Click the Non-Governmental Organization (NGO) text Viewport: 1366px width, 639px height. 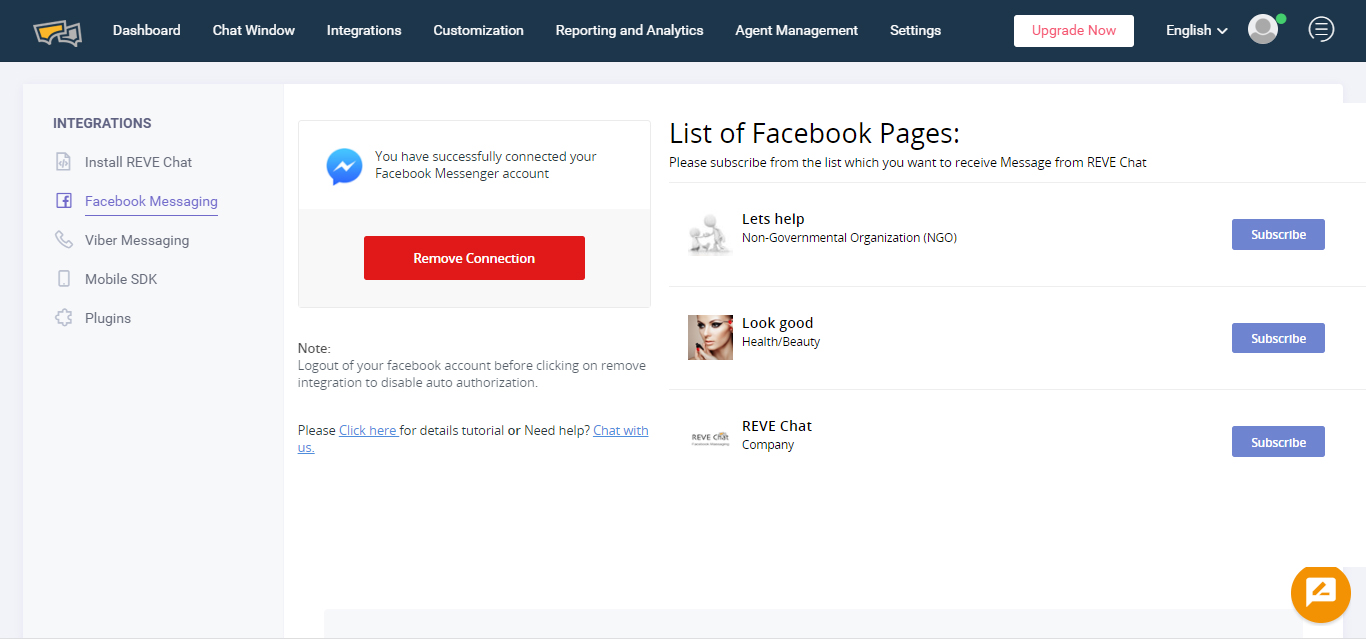click(849, 238)
